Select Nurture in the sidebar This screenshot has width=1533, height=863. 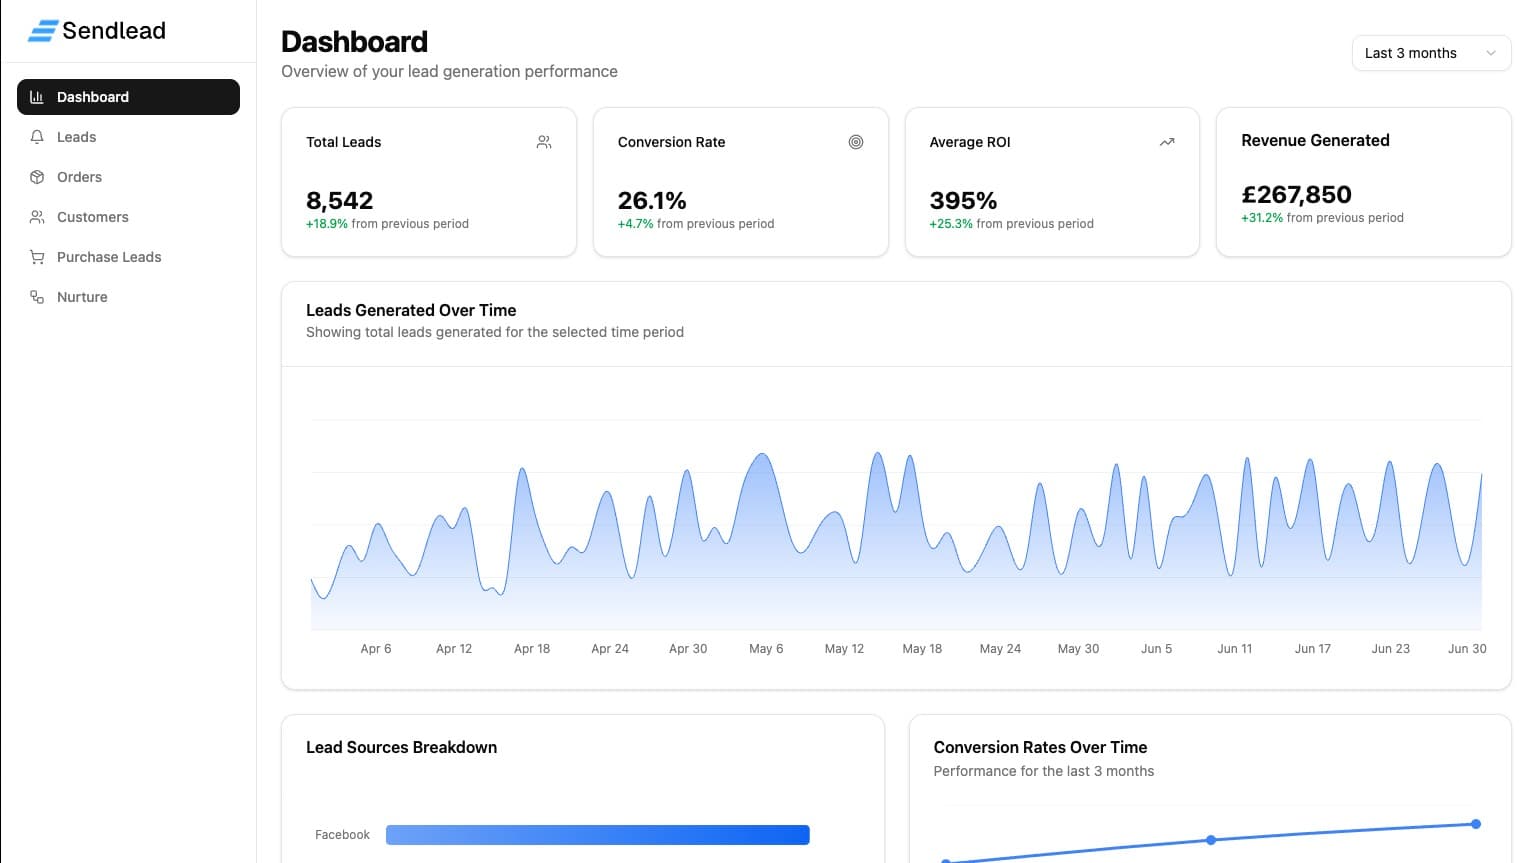82,297
